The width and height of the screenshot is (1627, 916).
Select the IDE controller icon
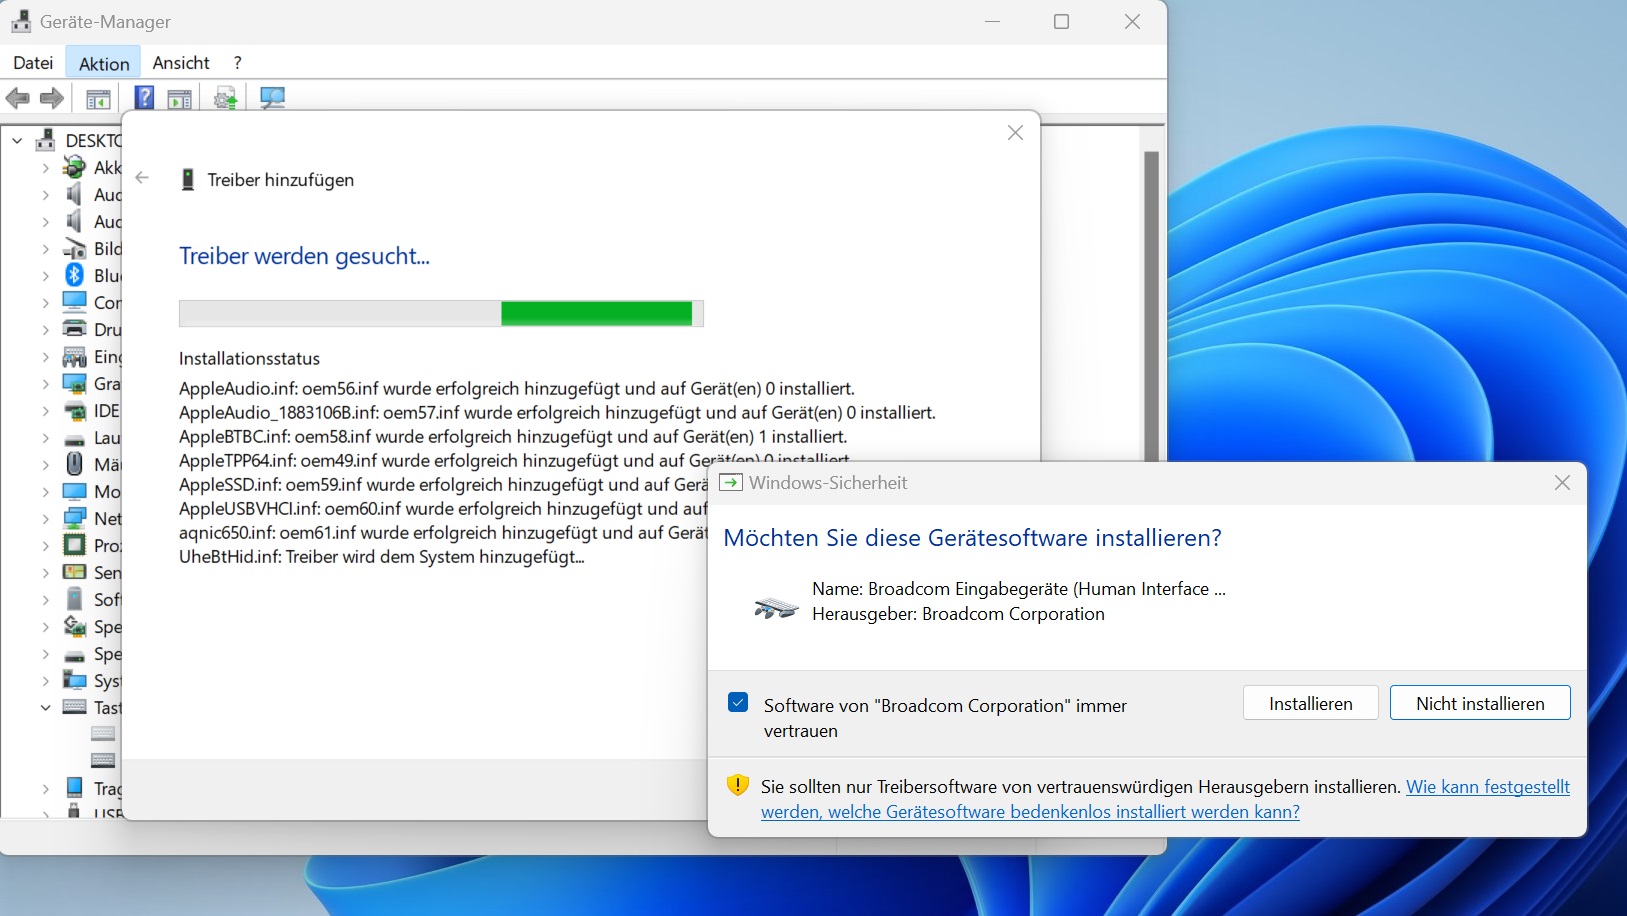point(74,410)
